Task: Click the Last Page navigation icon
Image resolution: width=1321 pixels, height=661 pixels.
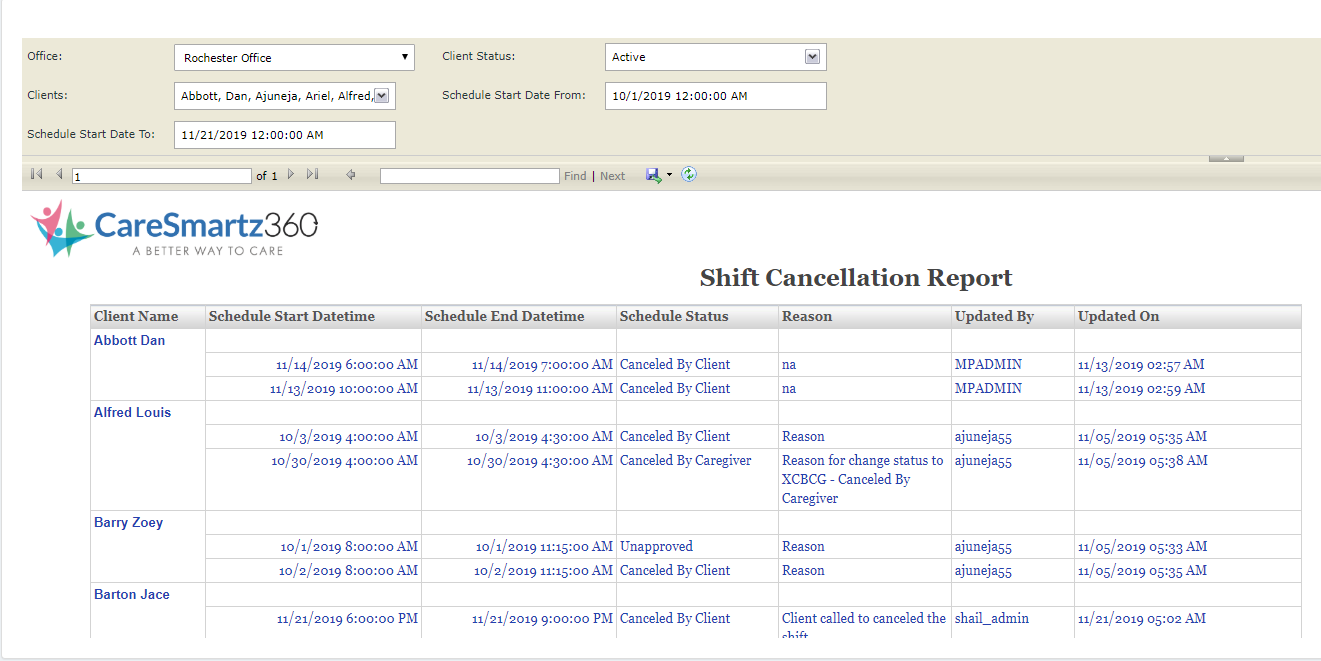Action: tap(311, 174)
